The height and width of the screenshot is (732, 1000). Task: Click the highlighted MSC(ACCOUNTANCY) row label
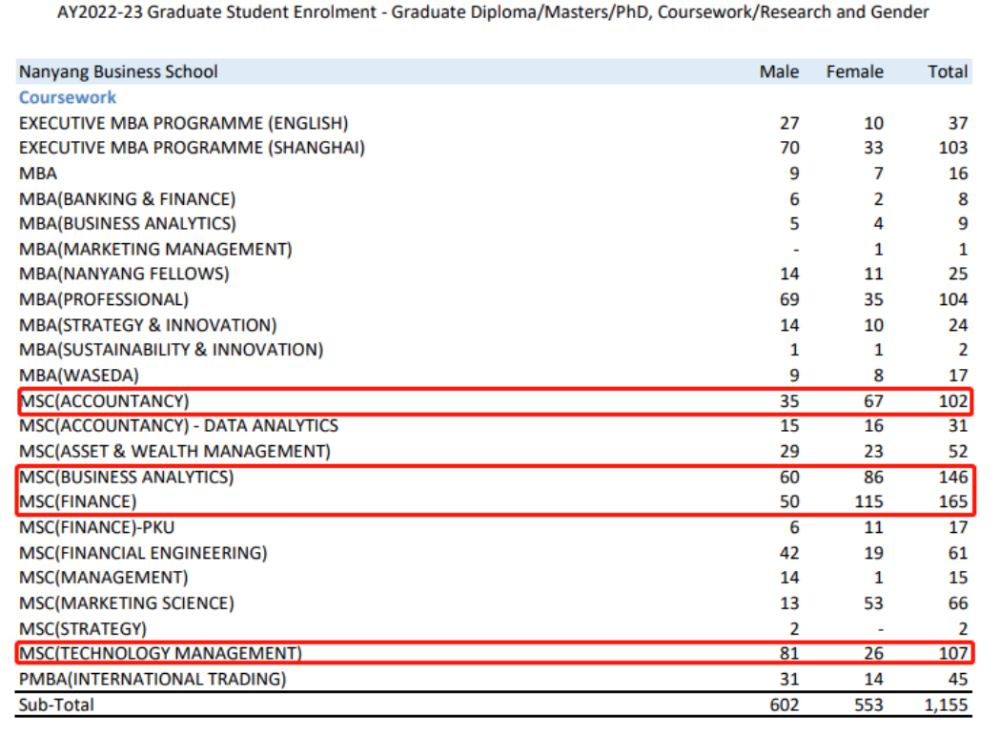click(x=104, y=401)
